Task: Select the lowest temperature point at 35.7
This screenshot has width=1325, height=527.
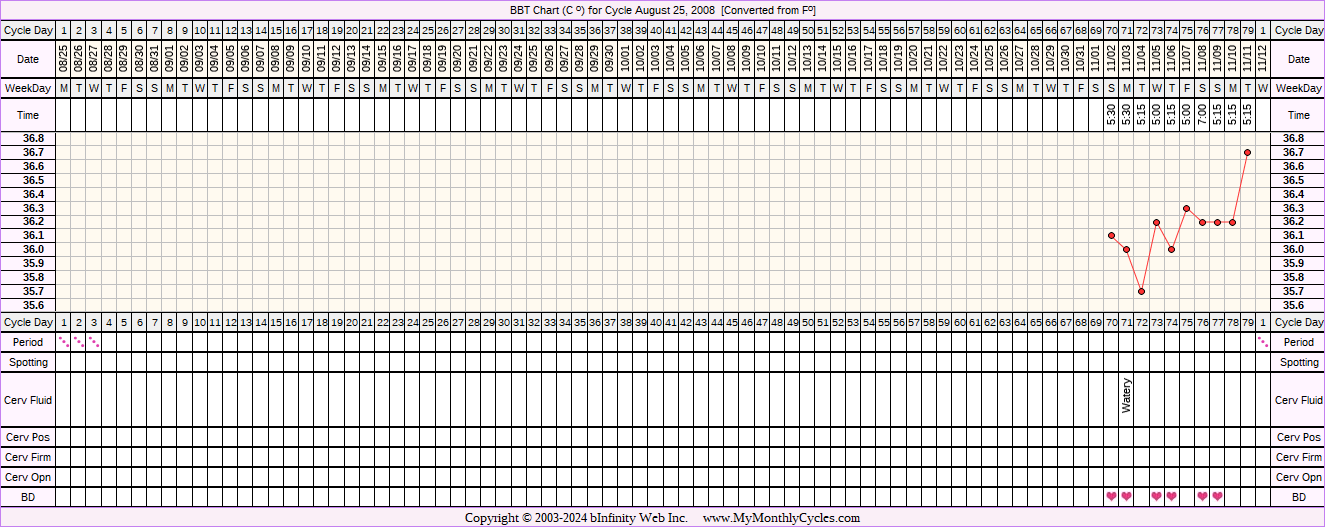Action: 1141,291
